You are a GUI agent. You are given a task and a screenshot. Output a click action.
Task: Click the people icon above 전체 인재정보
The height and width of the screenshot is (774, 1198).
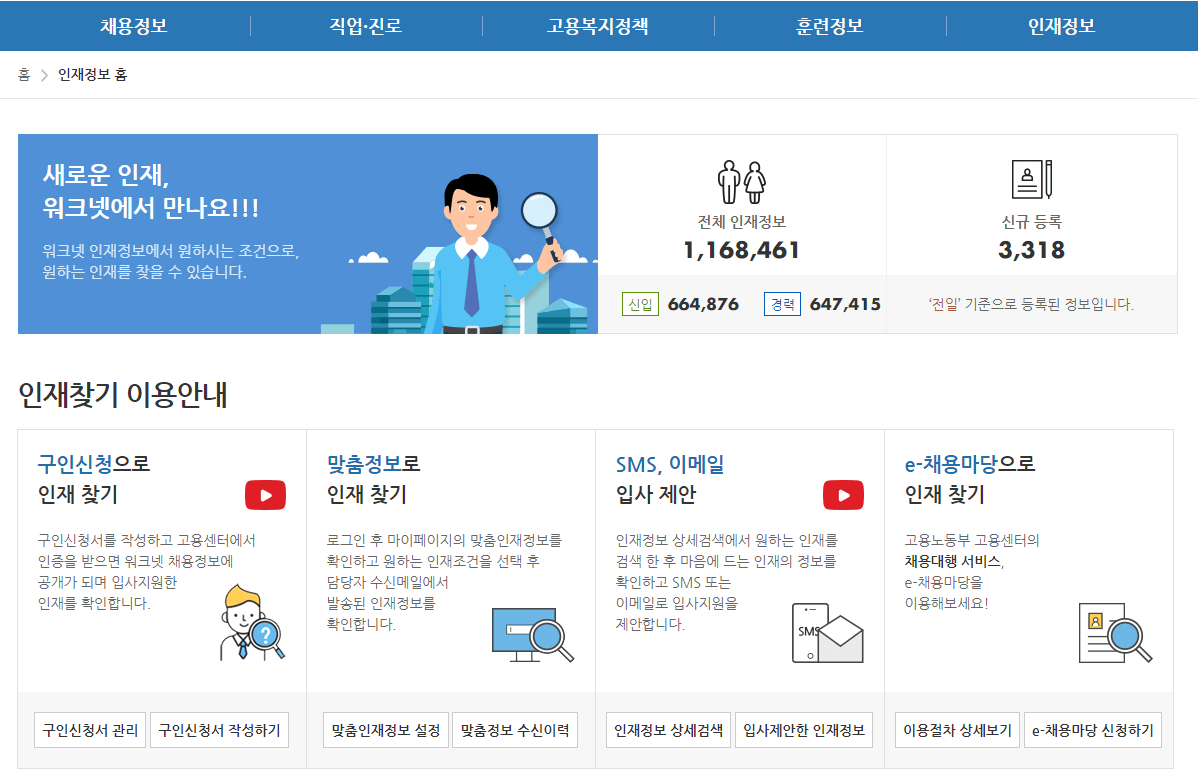point(741,182)
